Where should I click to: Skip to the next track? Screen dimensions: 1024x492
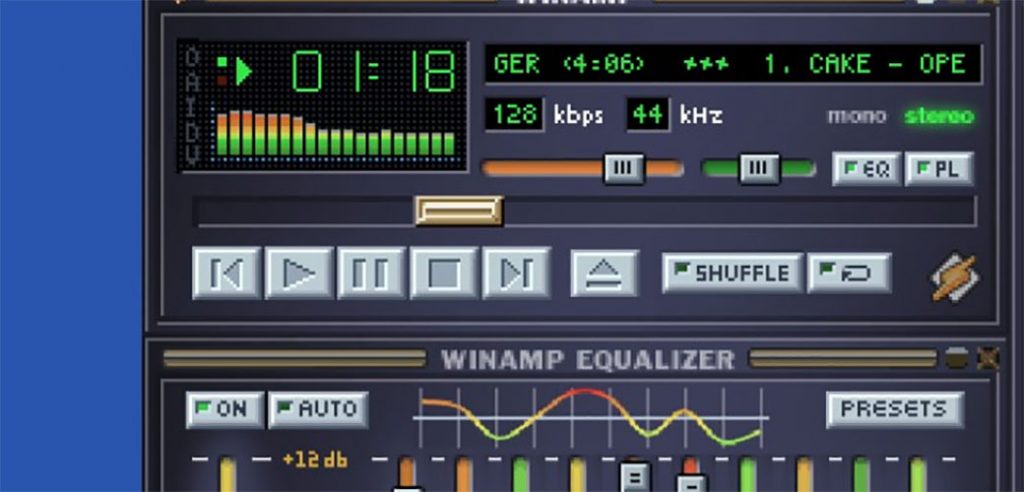(516, 272)
